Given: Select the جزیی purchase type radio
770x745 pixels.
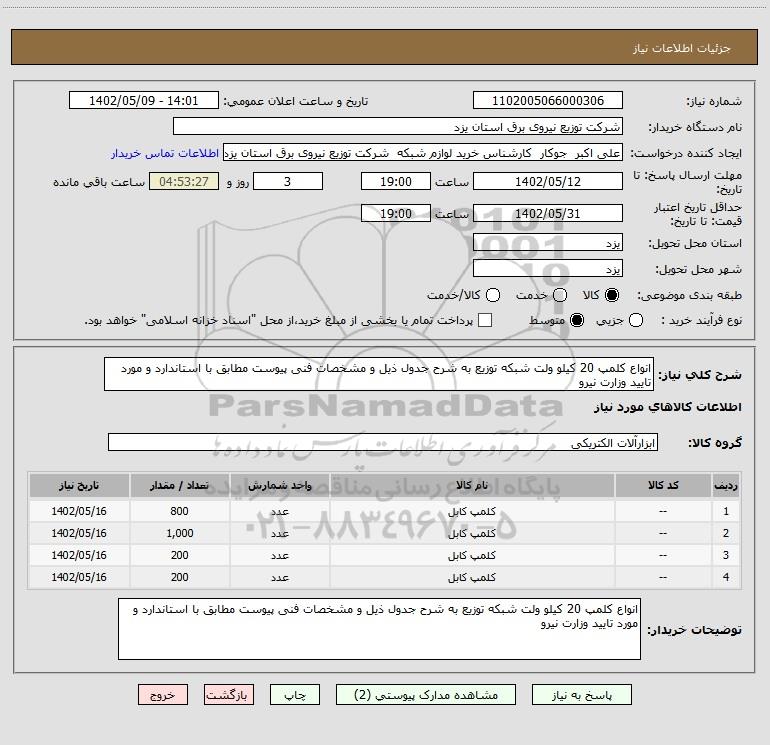Looking at the screenshot, I should 636,320.
